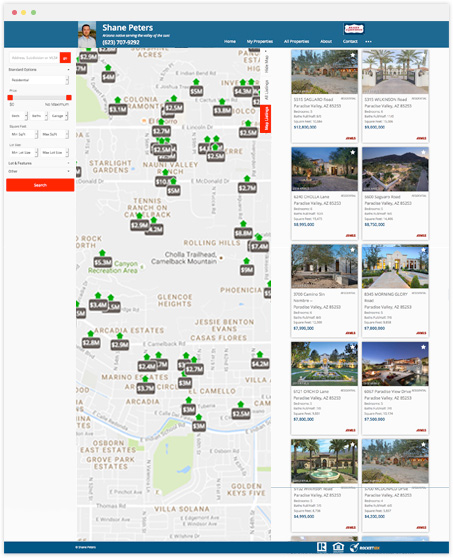Star the 6240 Cholla Lane listing

coord(353,152)
